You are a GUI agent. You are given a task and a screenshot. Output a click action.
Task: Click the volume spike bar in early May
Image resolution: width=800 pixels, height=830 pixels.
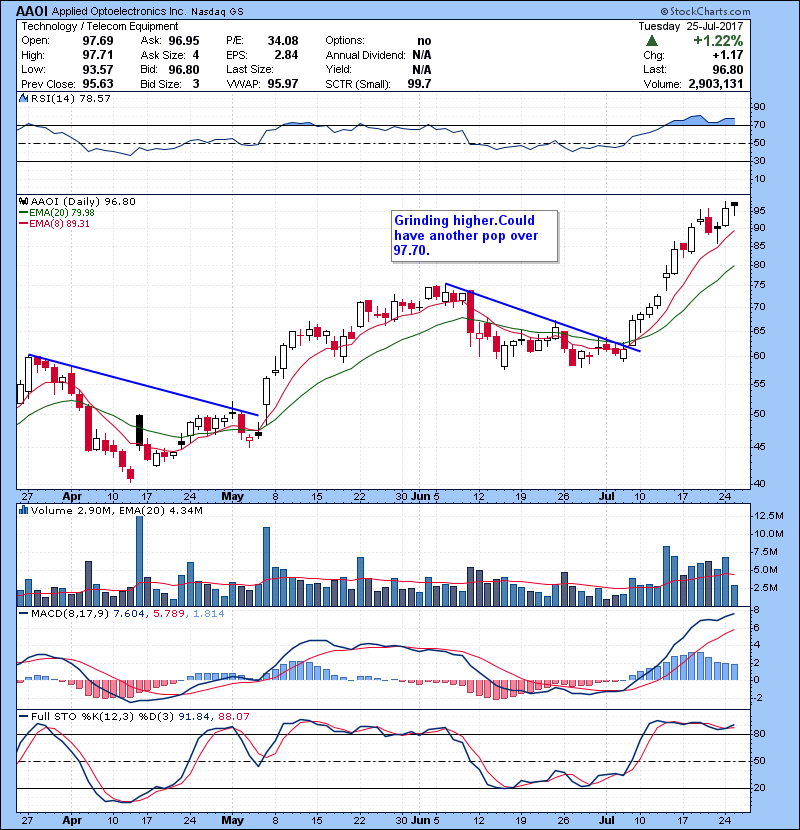tap(266, 566)
